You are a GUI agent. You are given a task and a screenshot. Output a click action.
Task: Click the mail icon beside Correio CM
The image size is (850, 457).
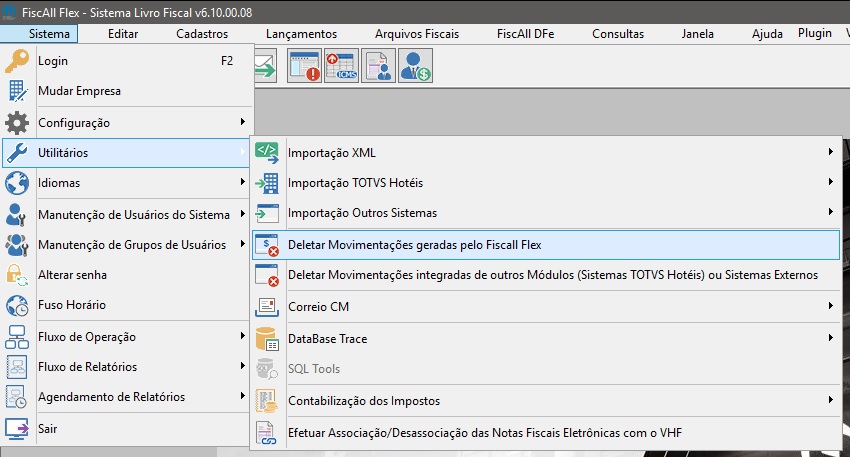point(267,307)
